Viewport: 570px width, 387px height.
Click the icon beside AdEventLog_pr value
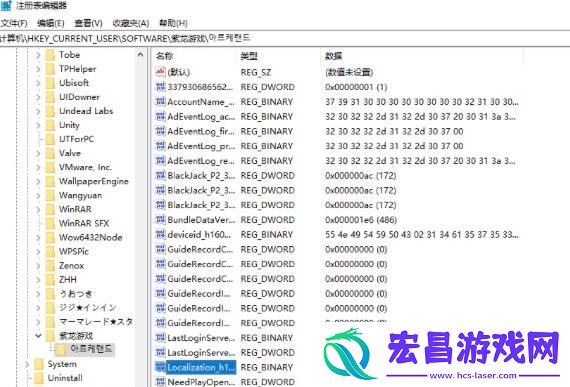coord(160,146)
